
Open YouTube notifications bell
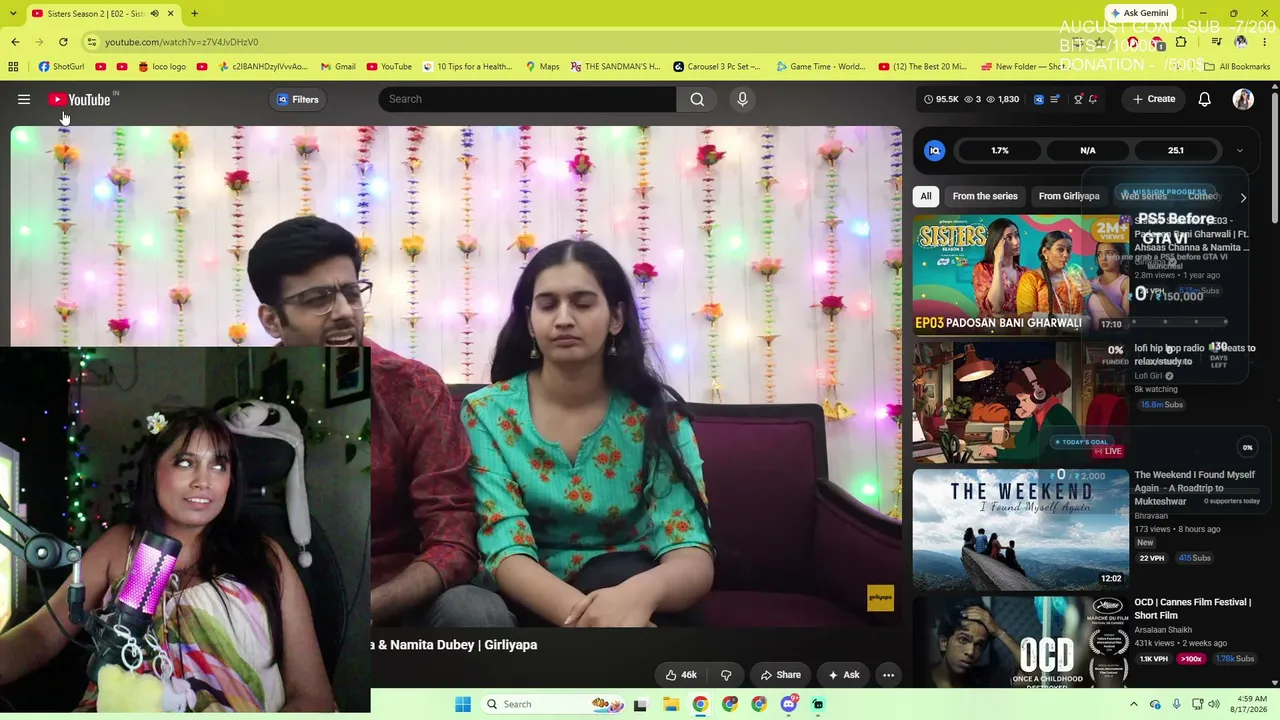1204,99
